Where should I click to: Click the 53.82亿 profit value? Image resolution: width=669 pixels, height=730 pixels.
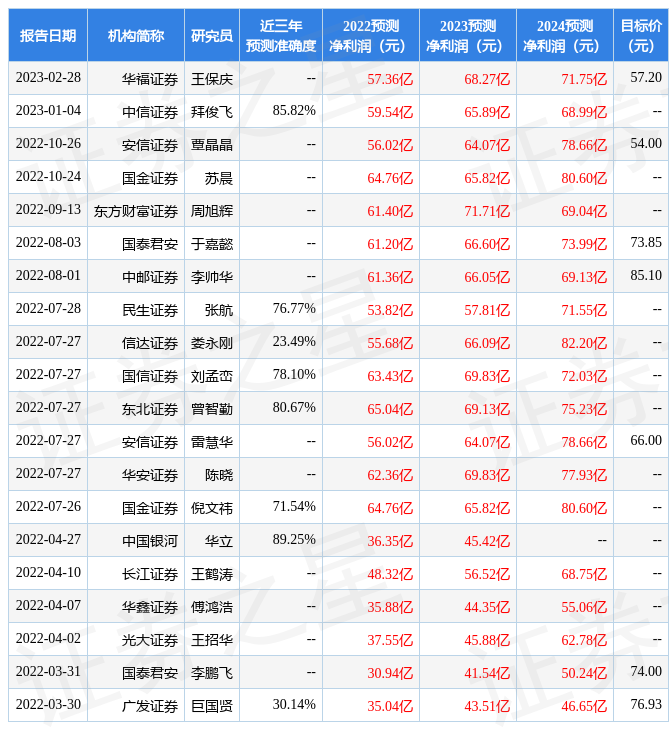coord(390,310)
